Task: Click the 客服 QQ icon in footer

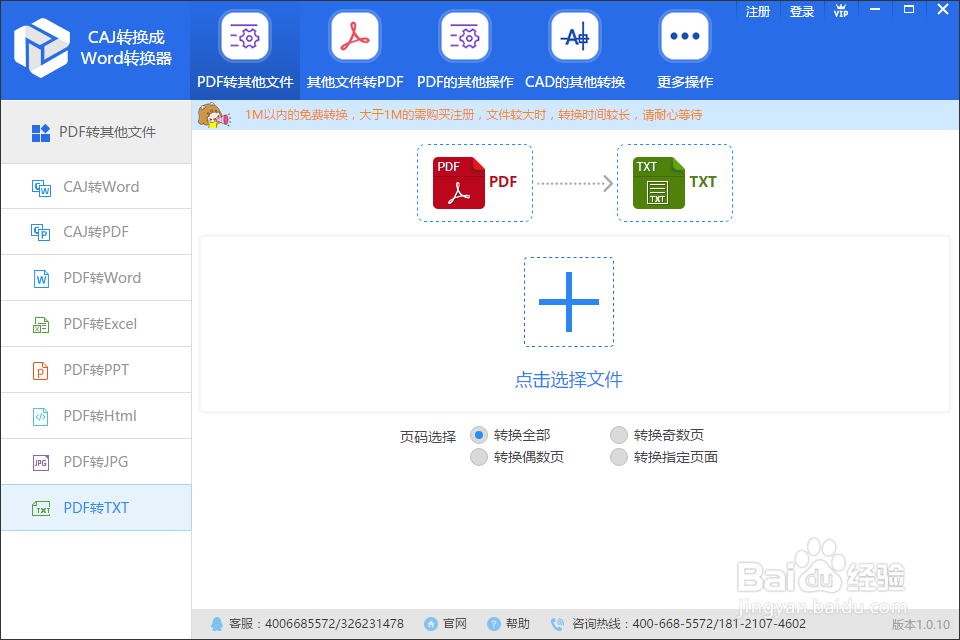Action: (x=217, y=624)
